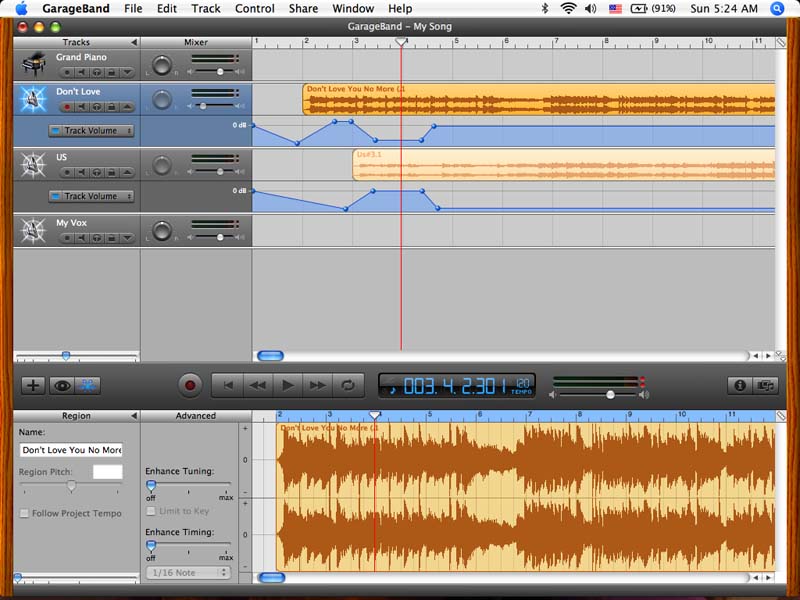Edit the region Name field
Screen dimensions: 800x600
[x=71, y=450]
